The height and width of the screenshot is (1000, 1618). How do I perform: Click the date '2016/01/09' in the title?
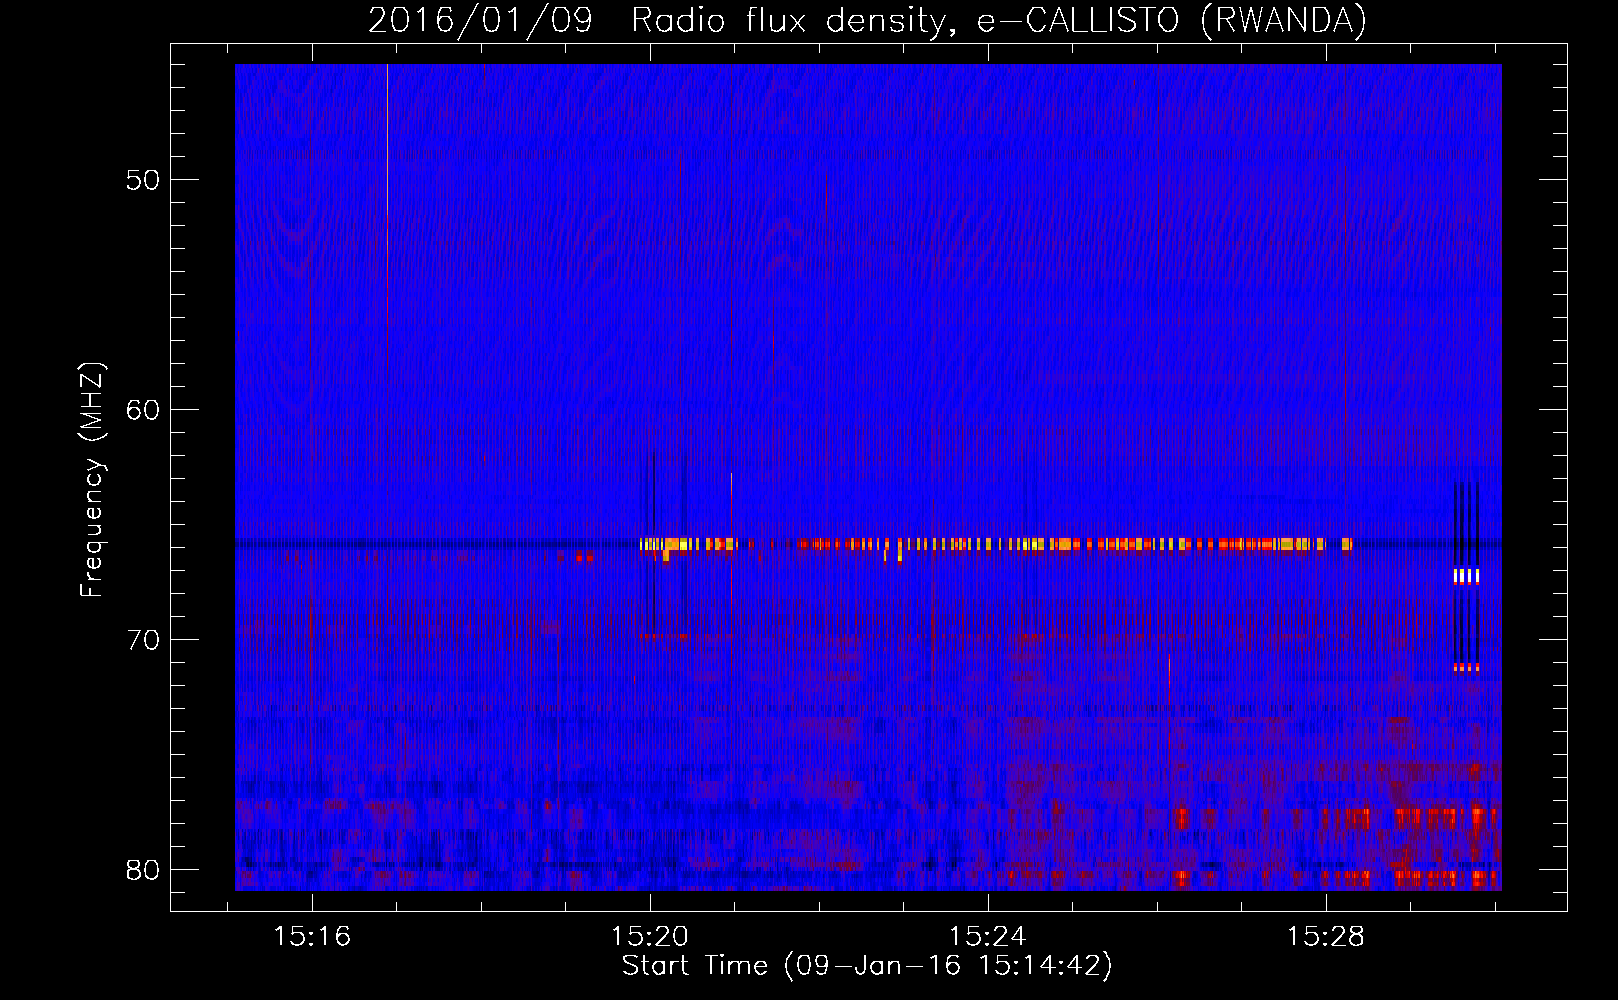click(x=480, y=20)
